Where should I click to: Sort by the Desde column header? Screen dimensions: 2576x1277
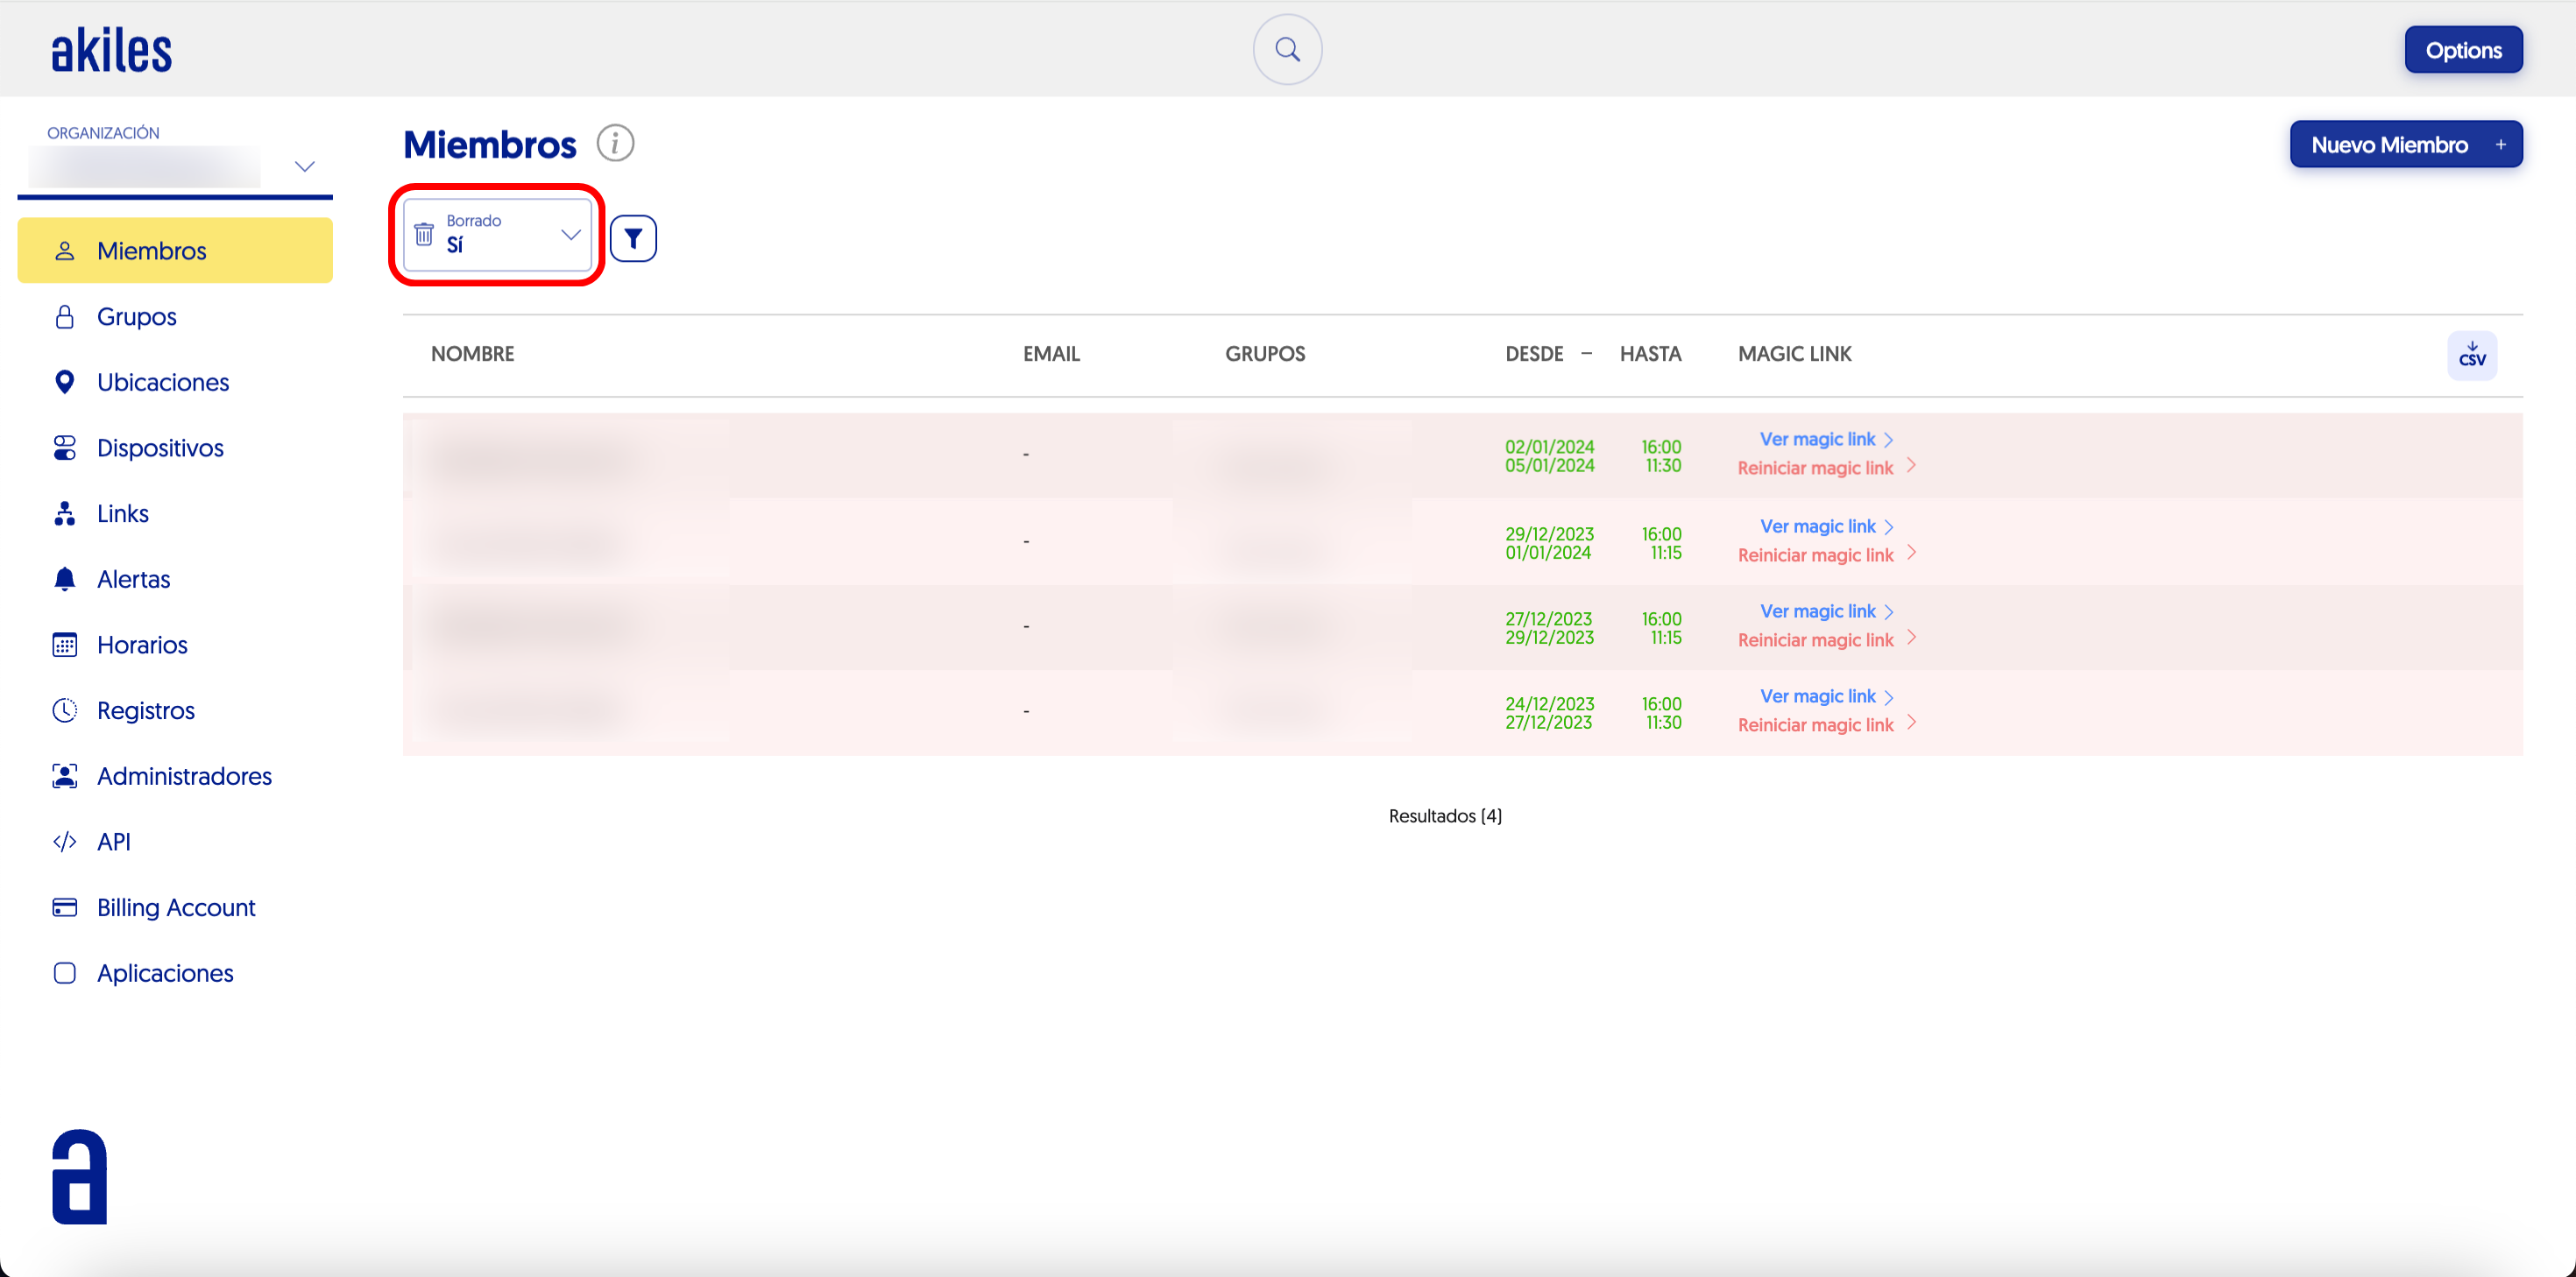point(1534,354)
